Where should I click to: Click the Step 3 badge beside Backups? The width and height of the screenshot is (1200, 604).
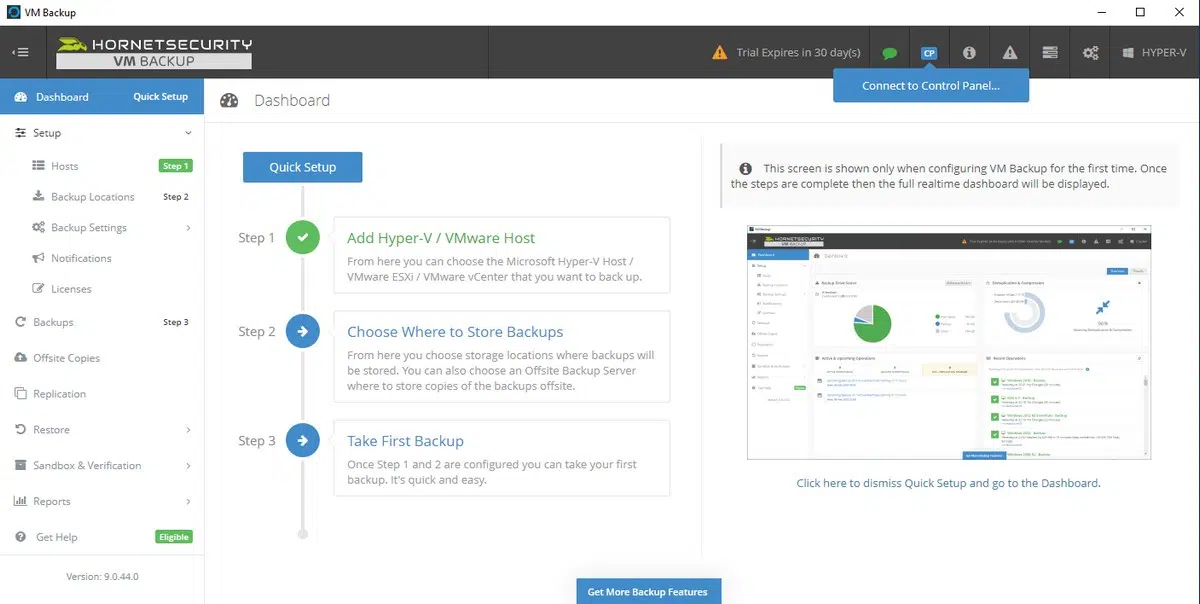pos(175,322)
